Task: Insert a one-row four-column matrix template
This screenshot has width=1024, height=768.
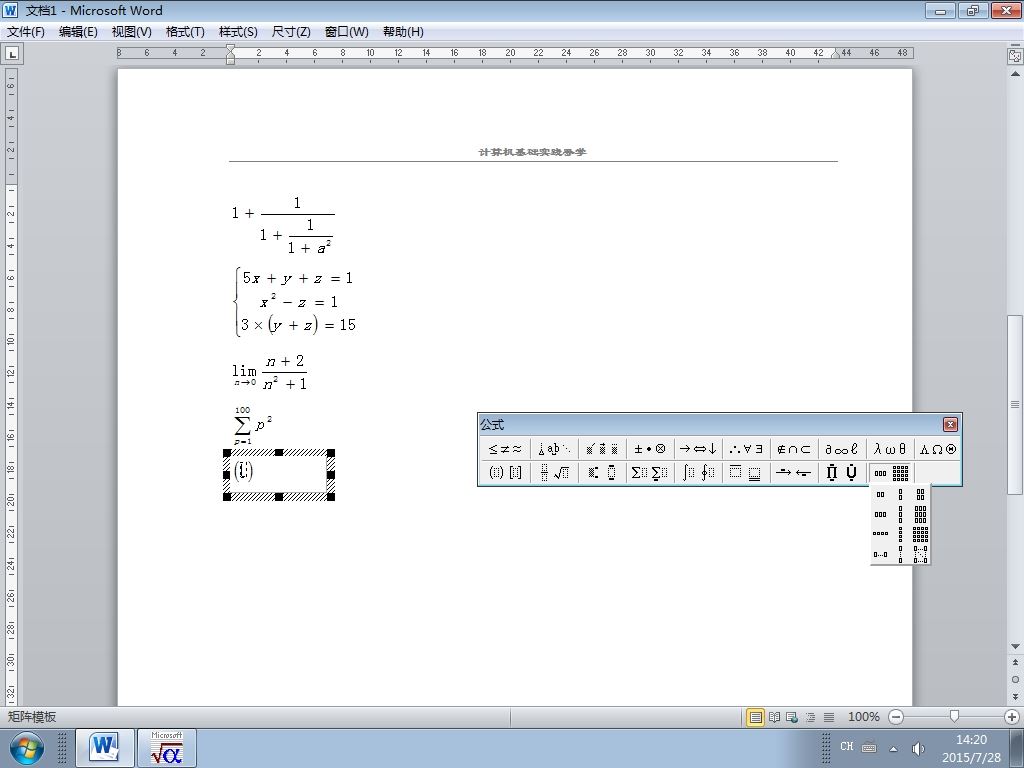Action: tap(880, 534)
